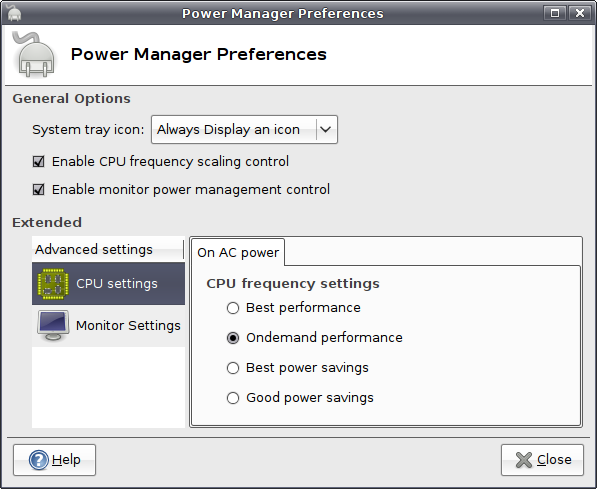Click the dropdown arrow beside Always Display an icon

tap(326, 129)
